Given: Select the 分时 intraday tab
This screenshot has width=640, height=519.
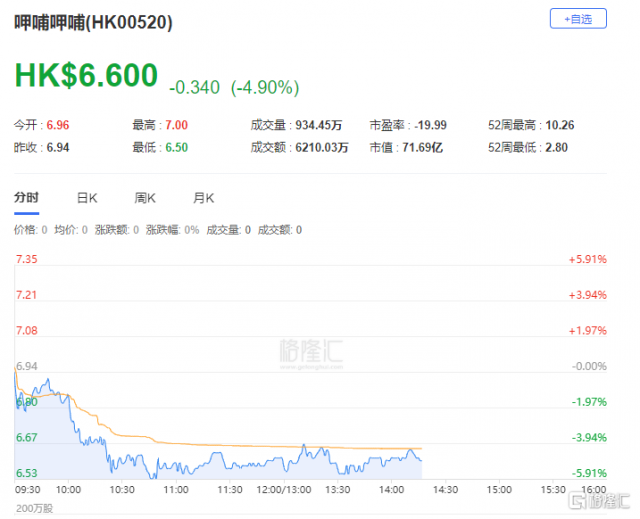Looking at the screenshot, I should click(27, 198).
